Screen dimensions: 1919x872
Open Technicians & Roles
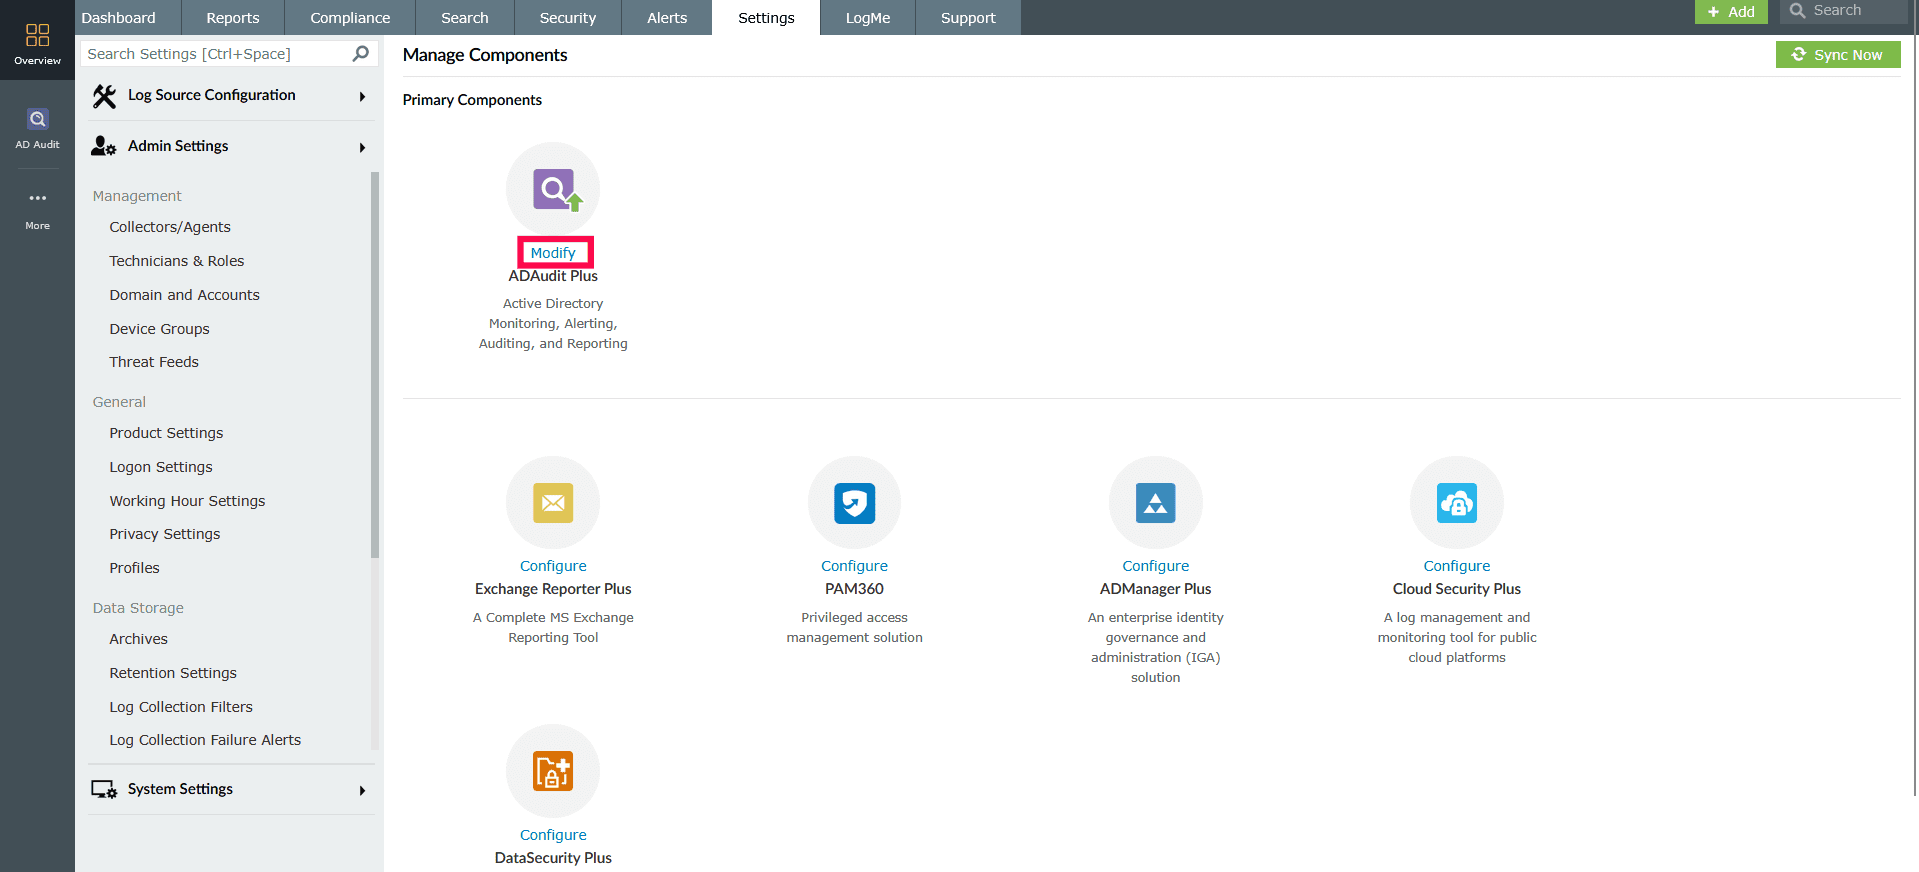click(x=177, y=261)
